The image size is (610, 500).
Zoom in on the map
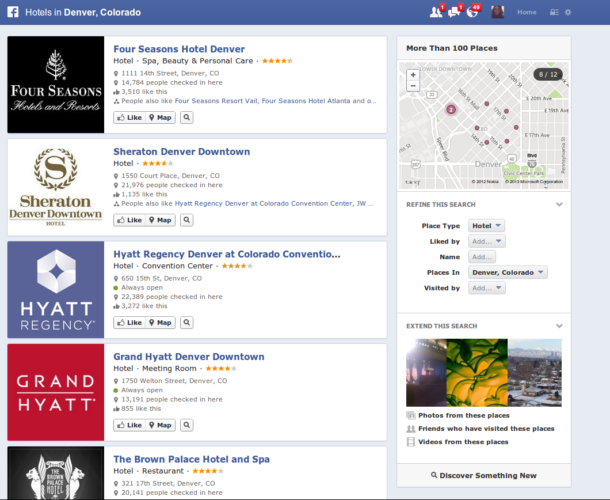[412, 74]
